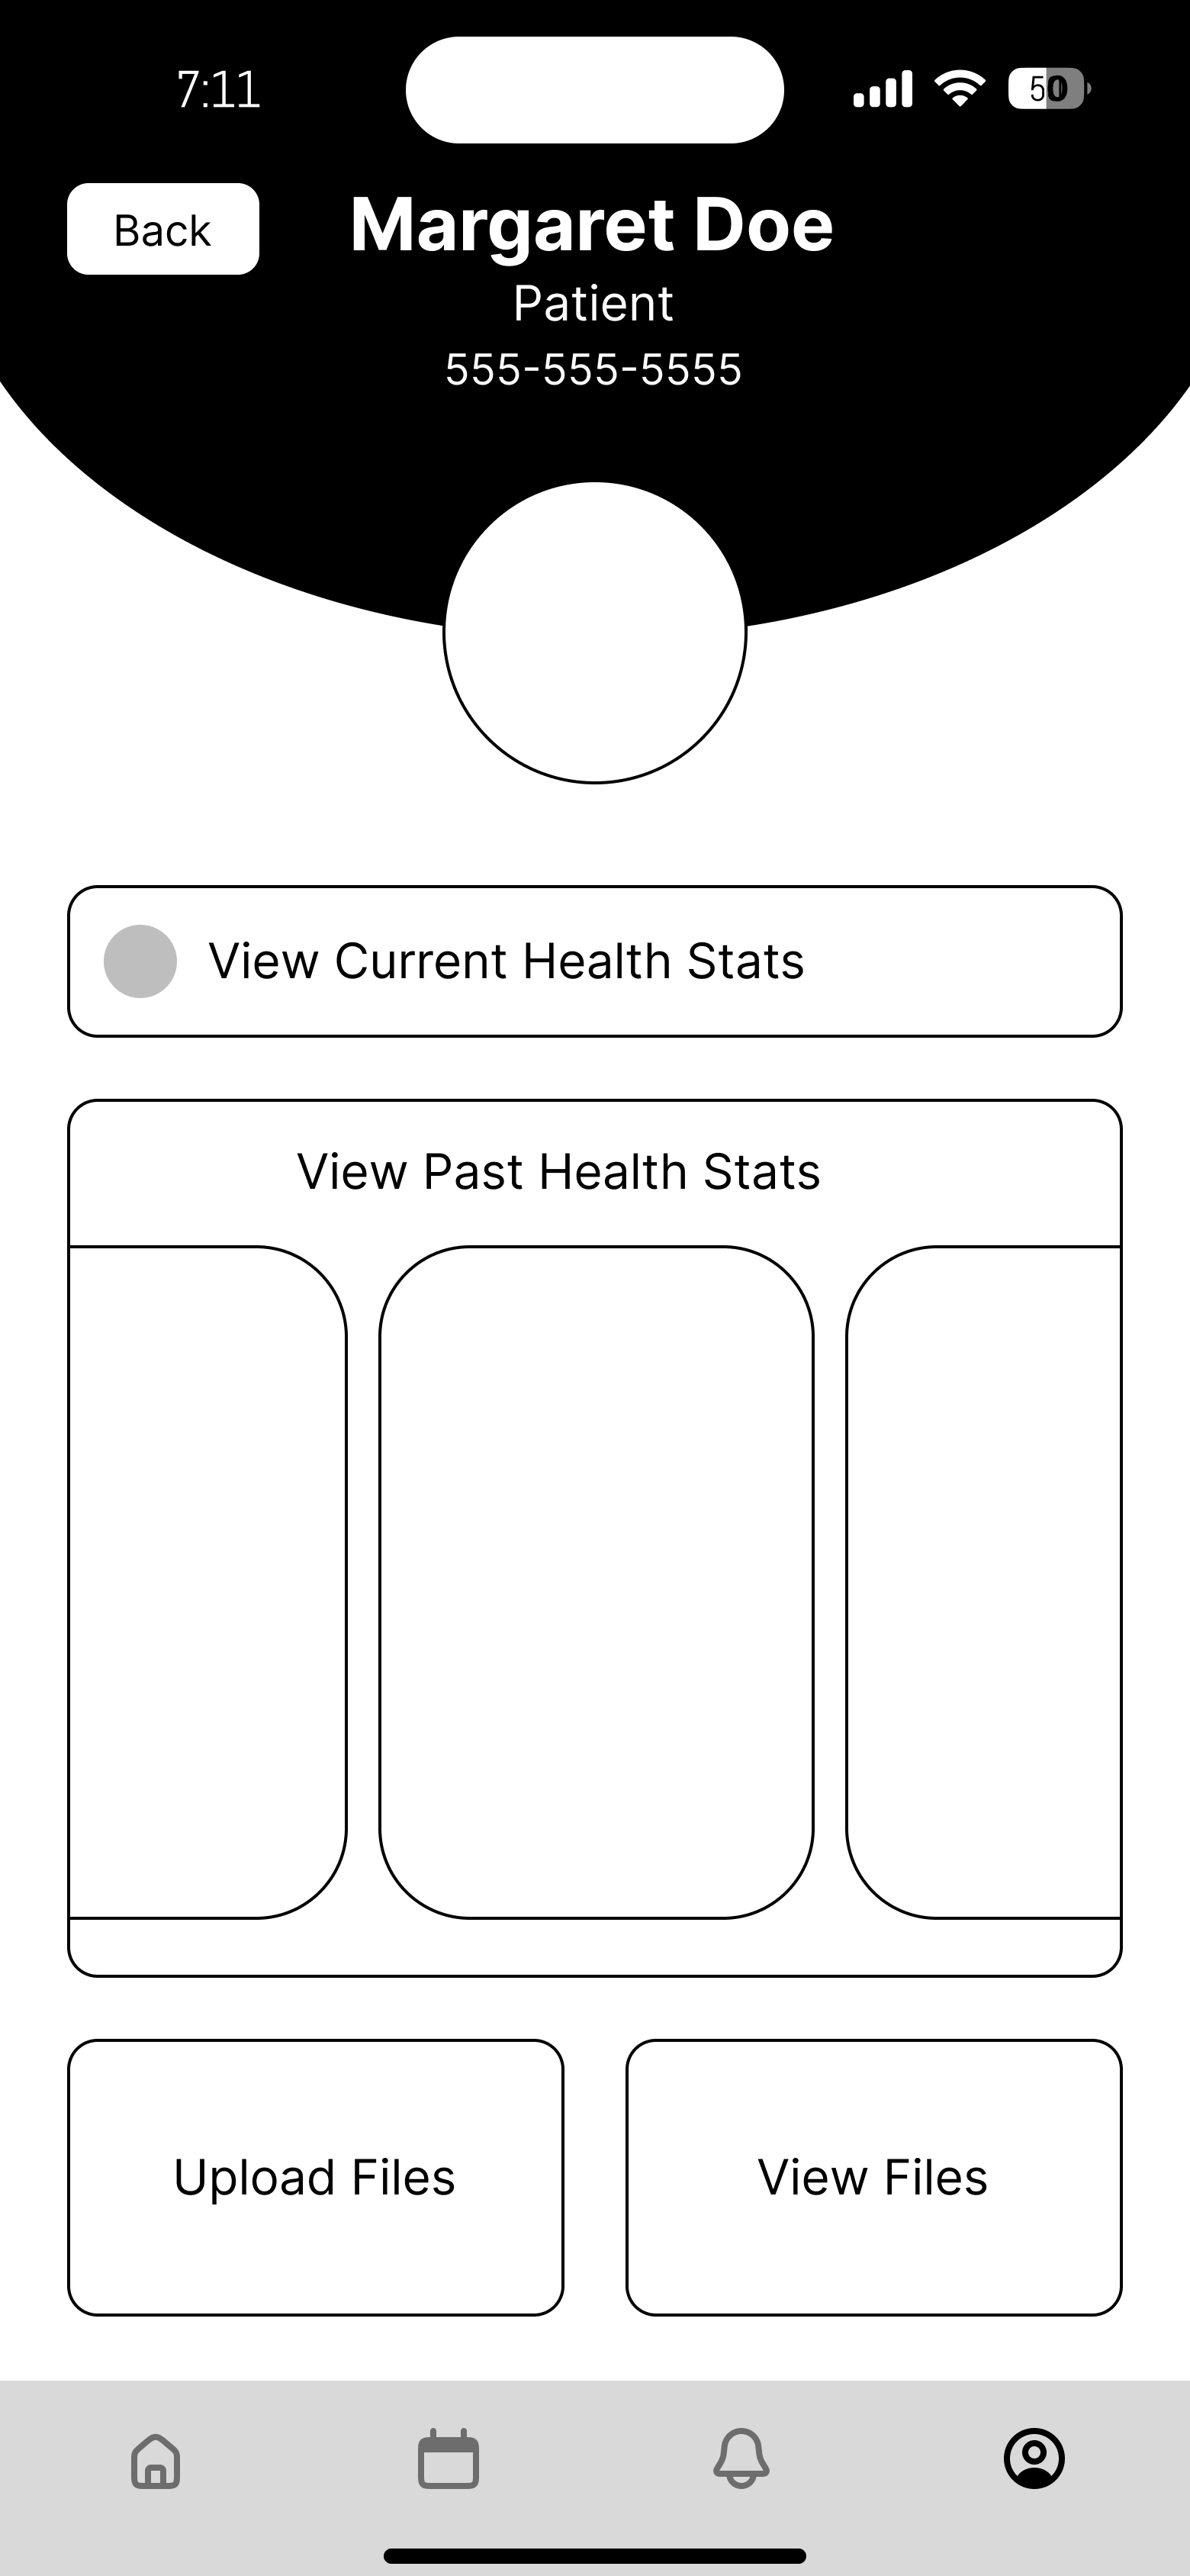Select the profile tab icon
Screen dimensions: 1190x2576
coord(1034,2458)
